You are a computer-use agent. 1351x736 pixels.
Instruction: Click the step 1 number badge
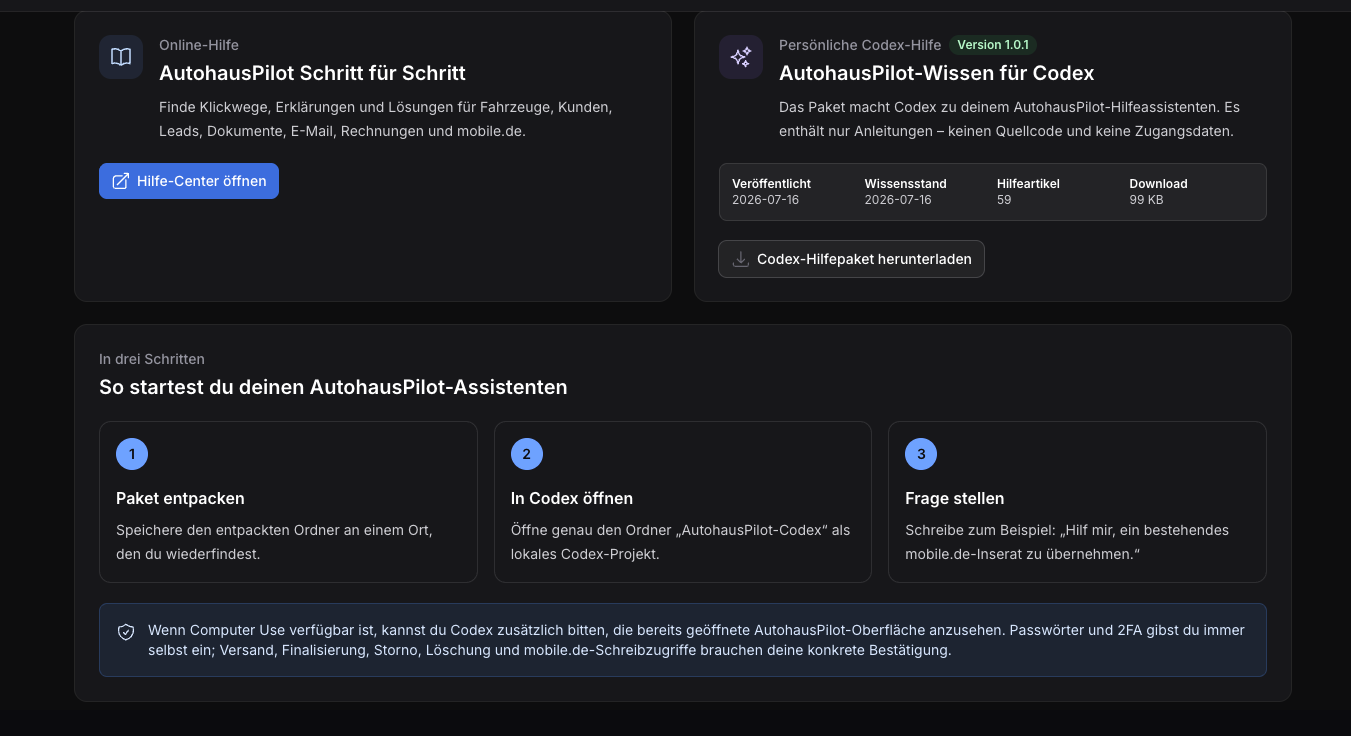pyautogui.click(x=132, y=454)
